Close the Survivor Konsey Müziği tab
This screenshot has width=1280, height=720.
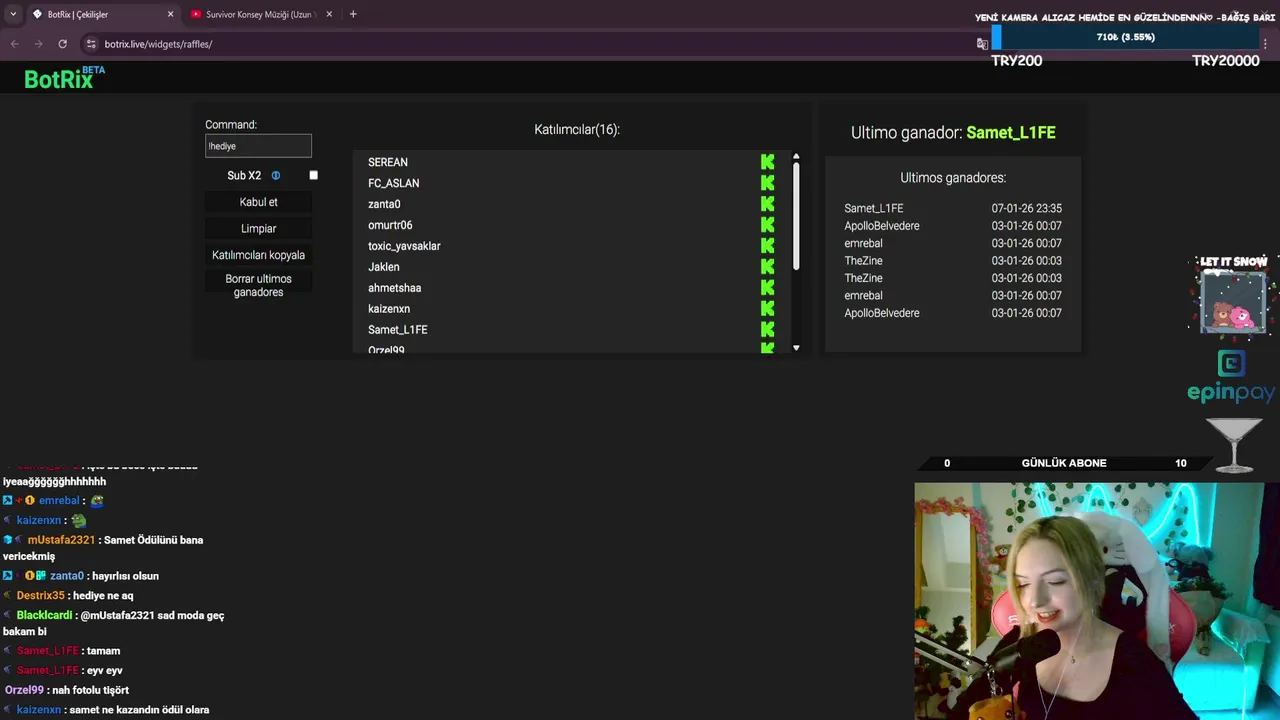(x=331, y=14)
